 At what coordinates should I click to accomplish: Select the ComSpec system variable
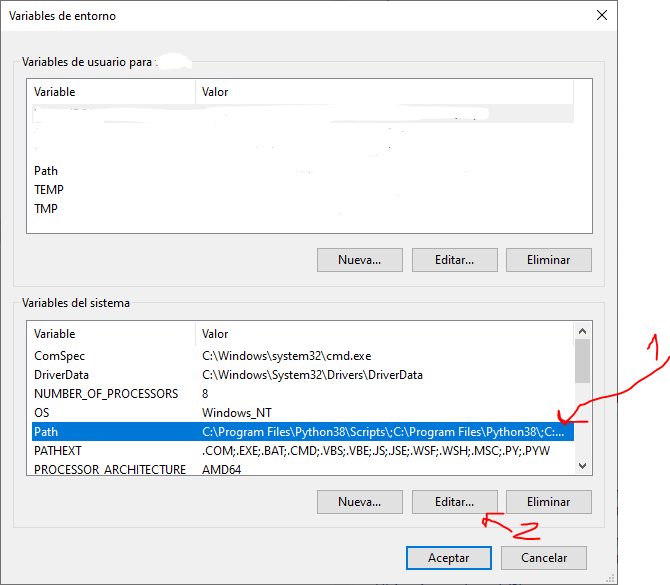[62, 356]
